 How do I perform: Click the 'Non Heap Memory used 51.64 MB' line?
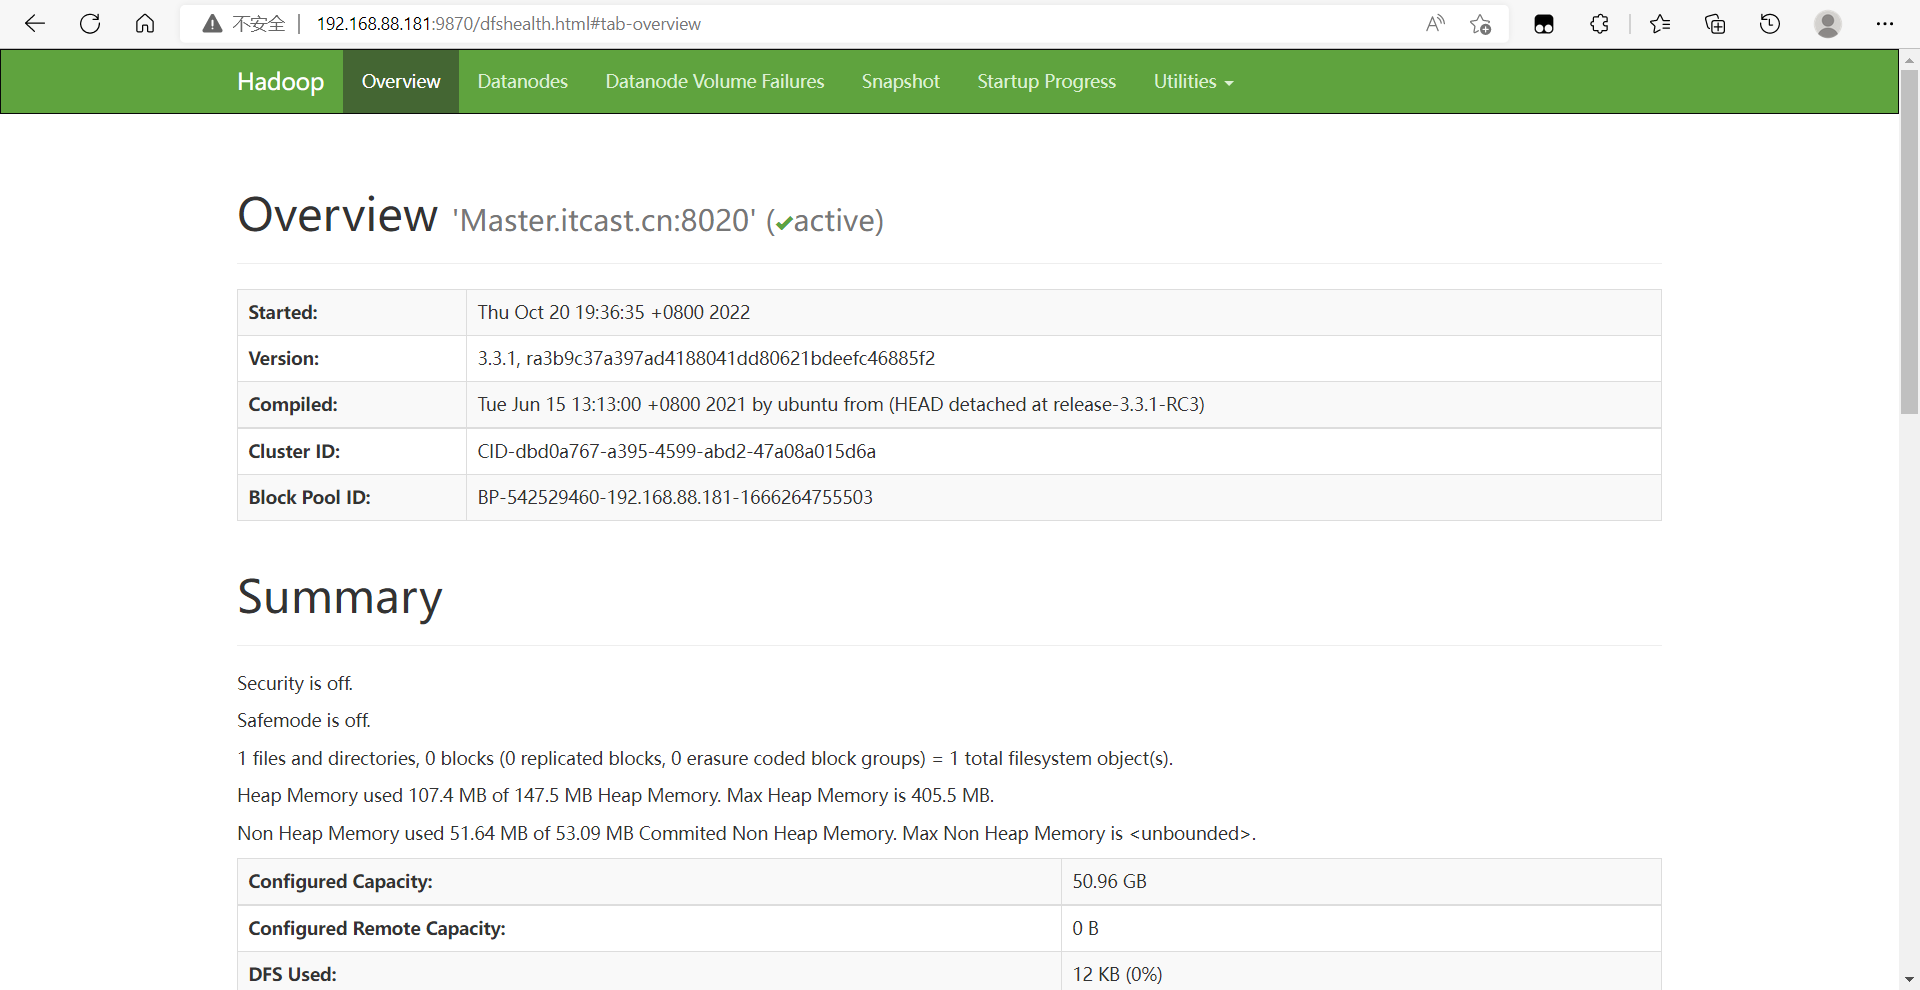point(747,834)
